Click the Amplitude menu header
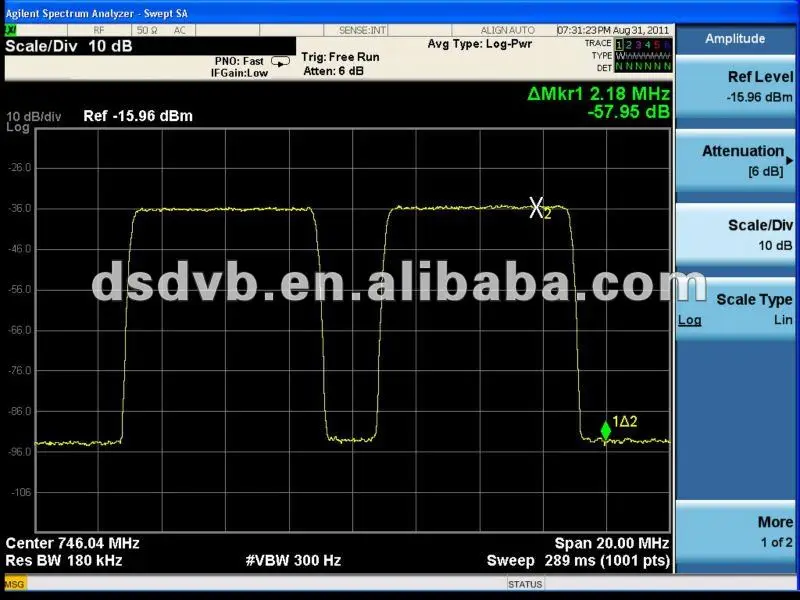Screen dimensions: 800x600 (735, 38)
